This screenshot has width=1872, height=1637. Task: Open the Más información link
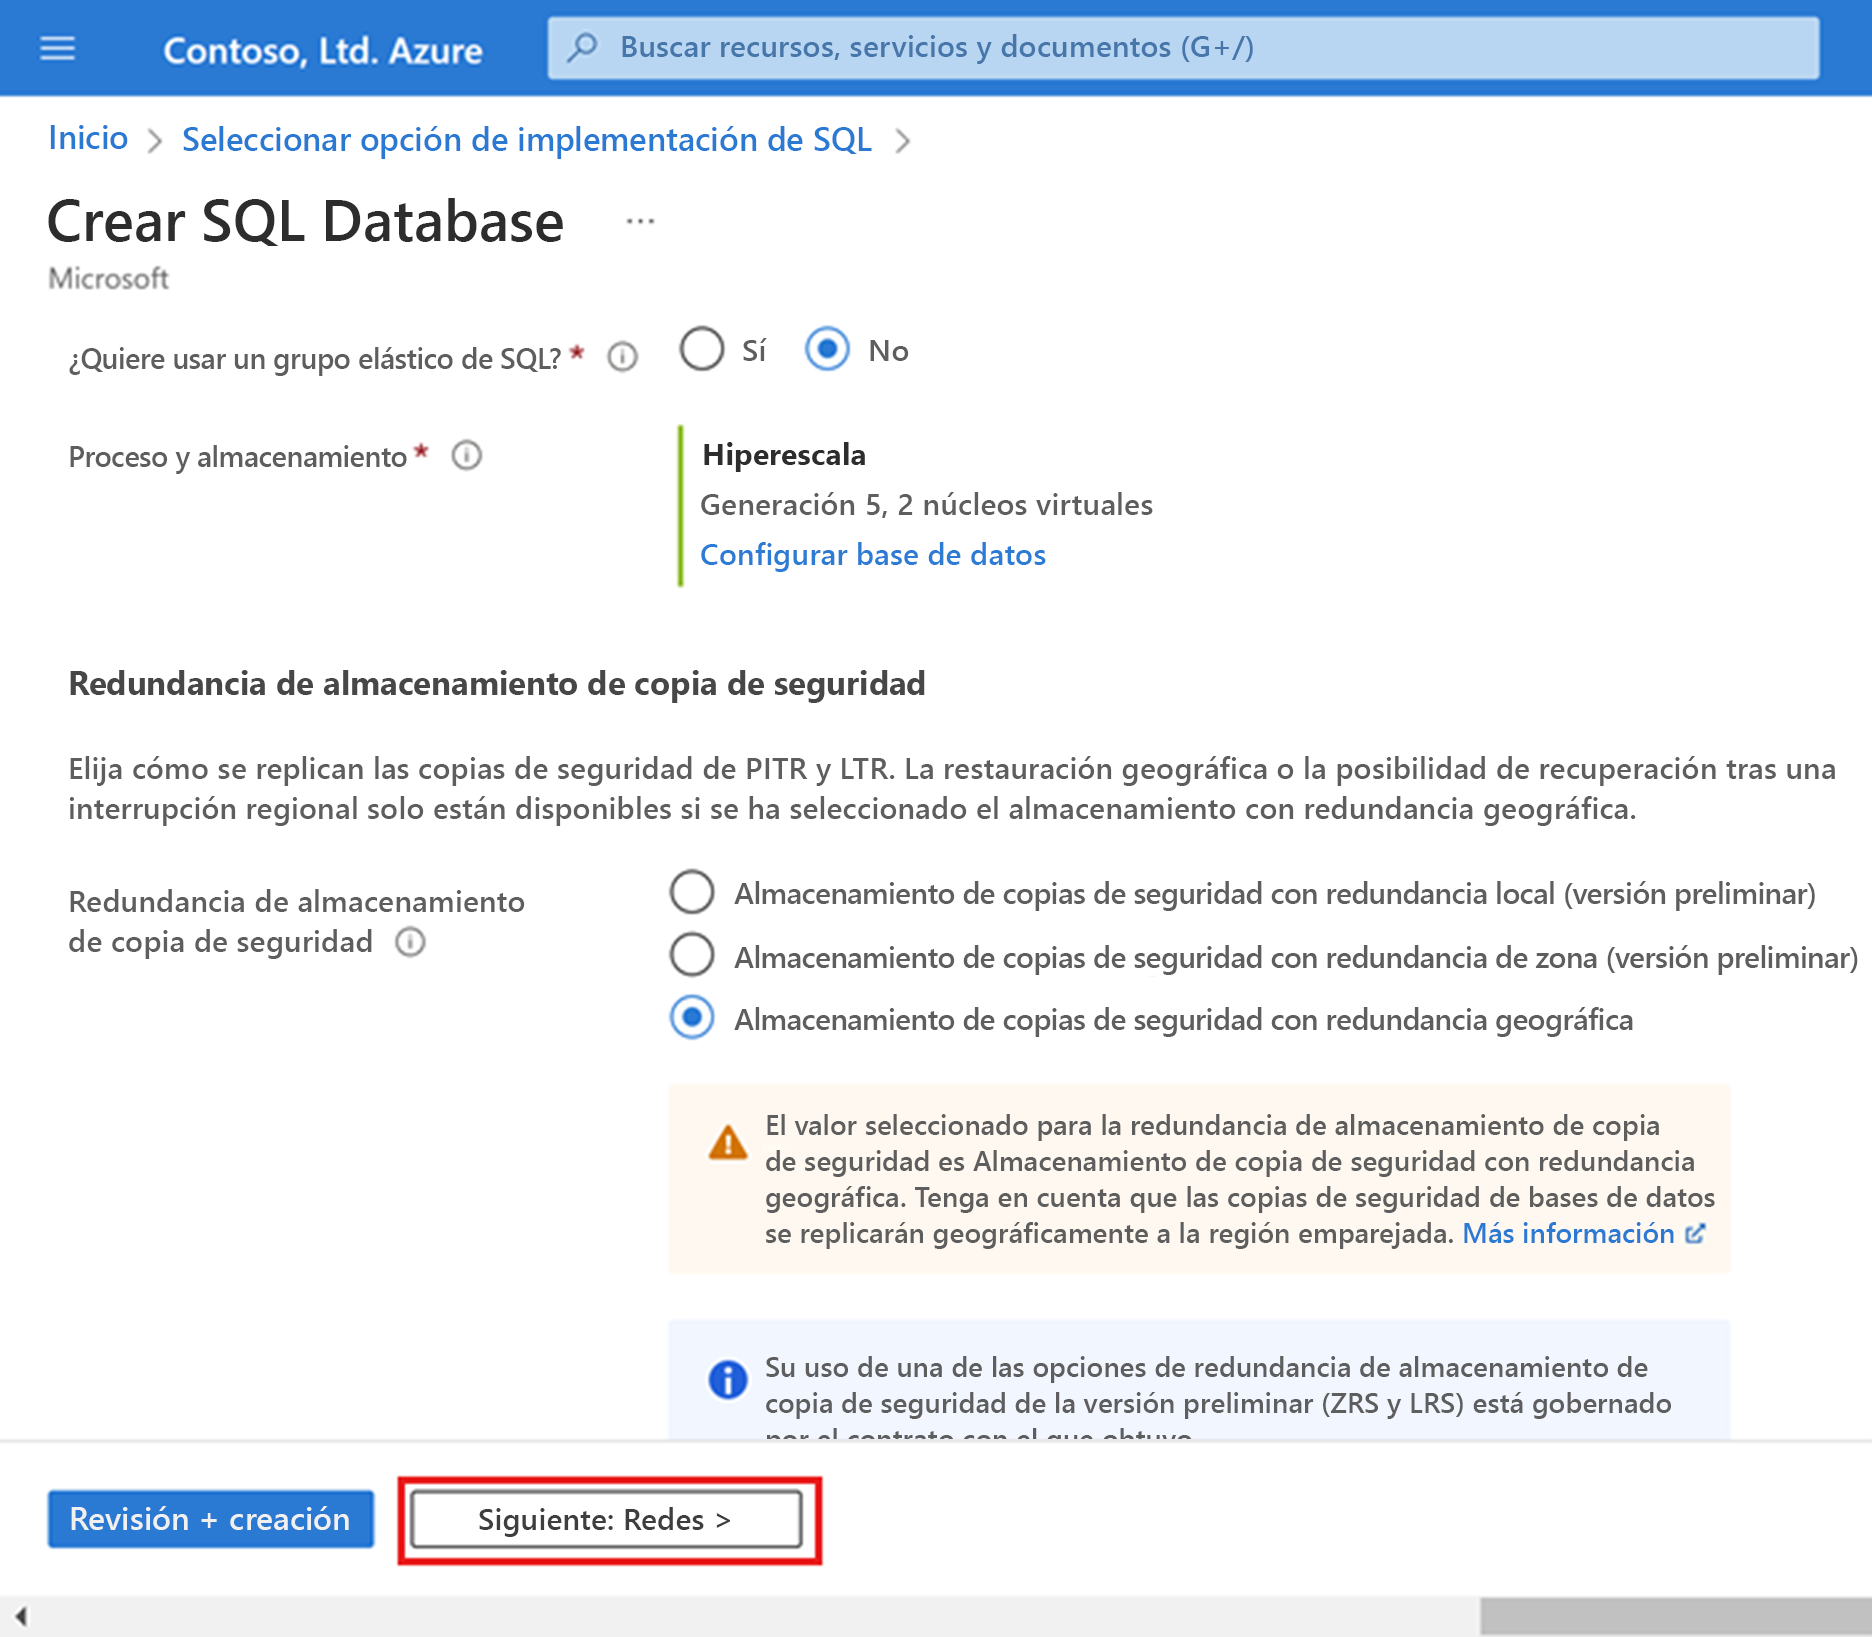(x=1568, y=1234)
